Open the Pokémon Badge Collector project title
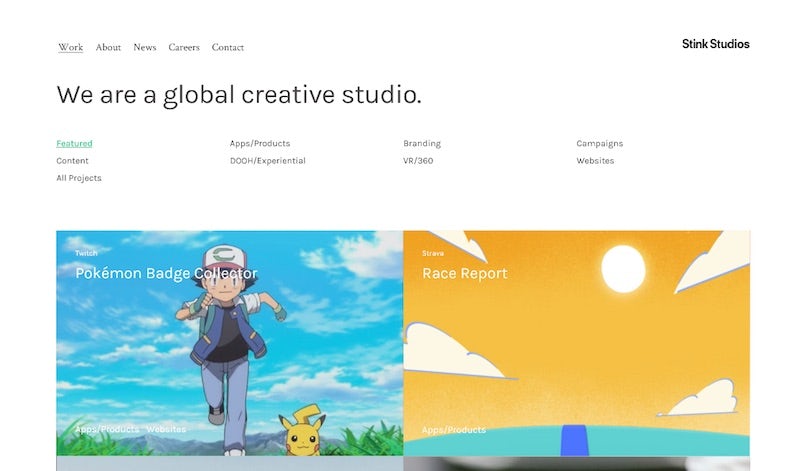This screenshot has width=800, height=471. click(x=166, y=273)
